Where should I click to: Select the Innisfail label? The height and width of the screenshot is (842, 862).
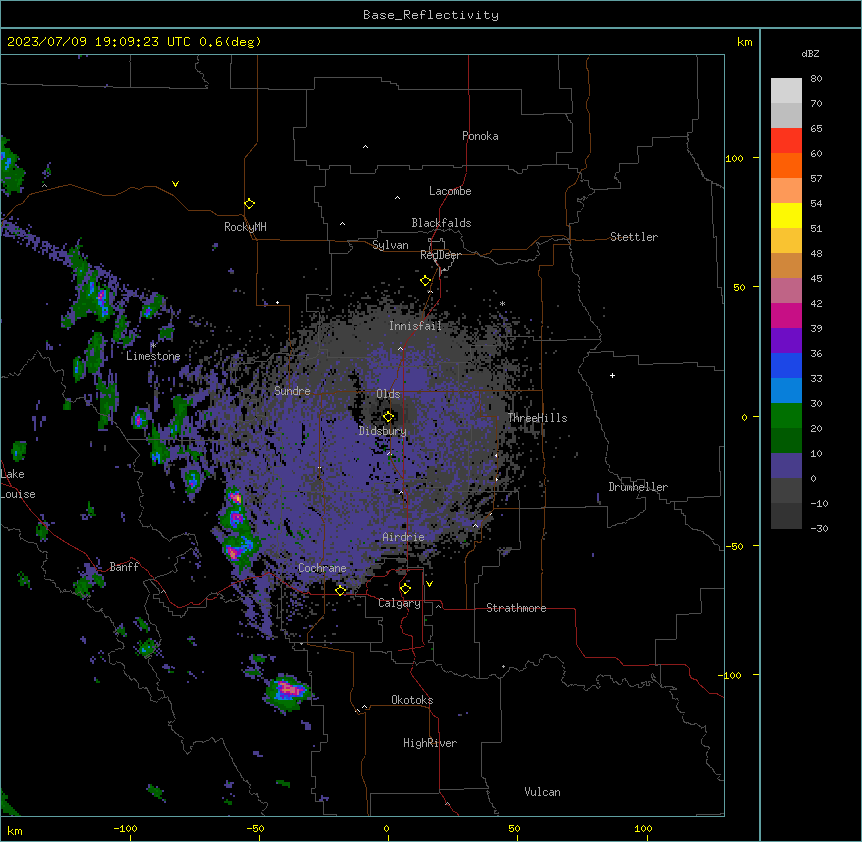[x=415, y=326]
